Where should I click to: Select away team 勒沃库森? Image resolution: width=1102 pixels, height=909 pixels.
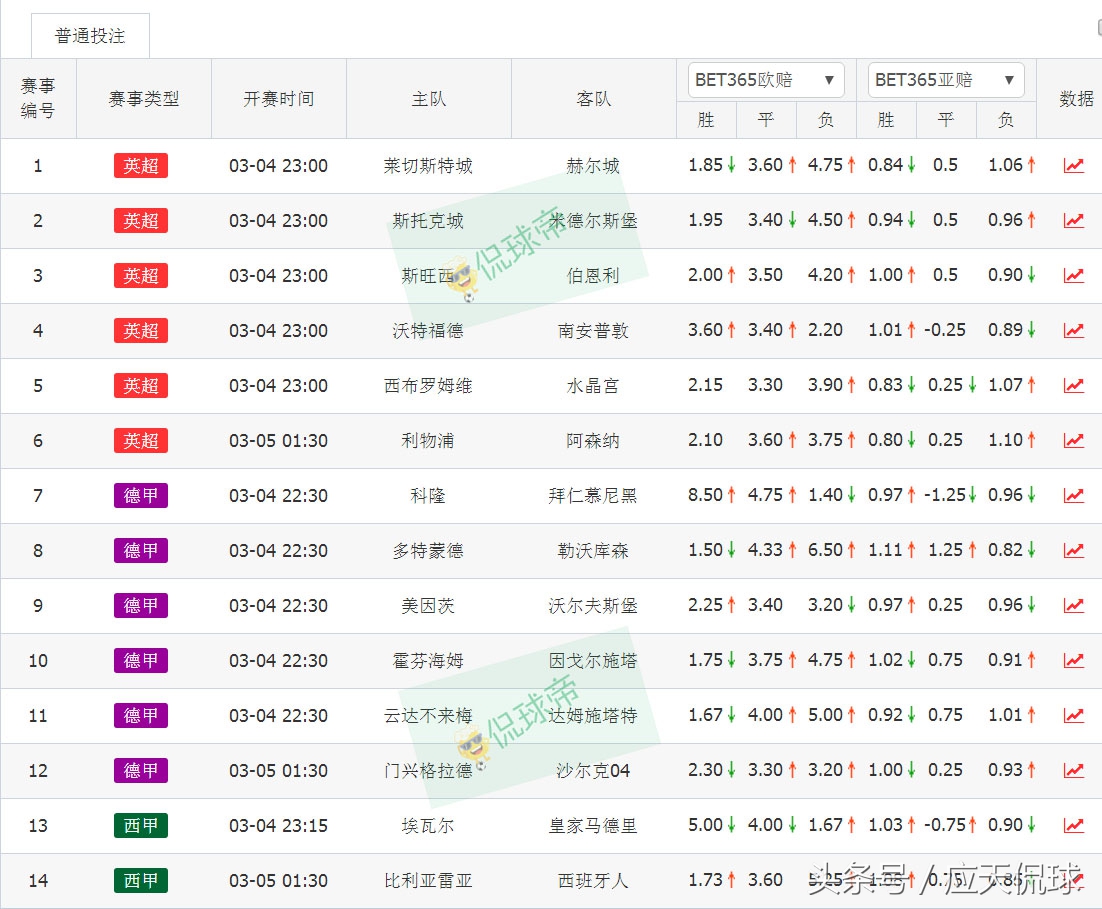pos(592,550)
